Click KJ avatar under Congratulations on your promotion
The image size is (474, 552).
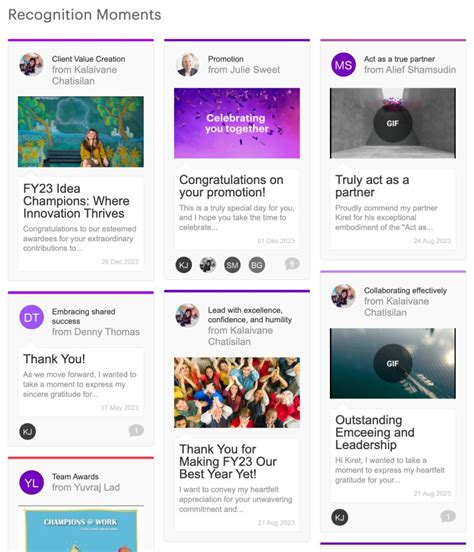point(184,265)
